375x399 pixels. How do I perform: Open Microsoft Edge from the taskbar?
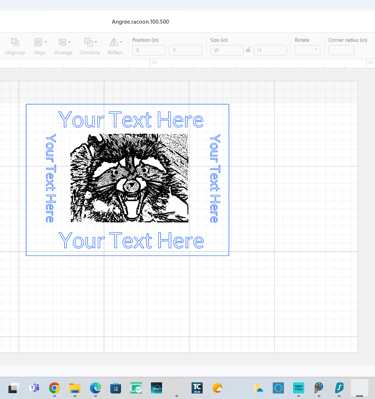tap(95, 388)
